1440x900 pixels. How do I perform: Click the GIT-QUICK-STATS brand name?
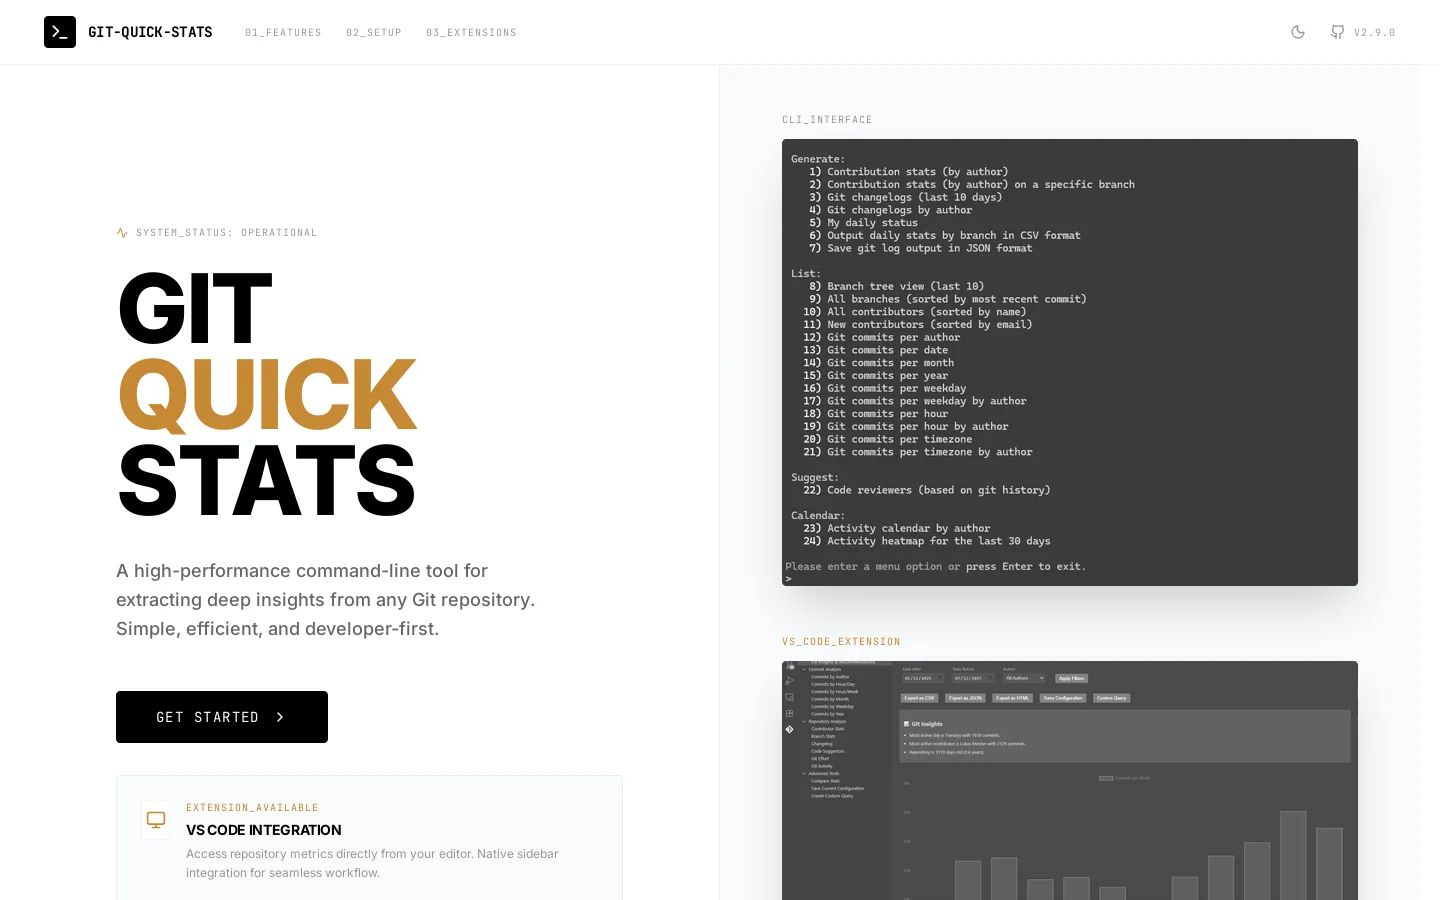(x=150, y=32)
